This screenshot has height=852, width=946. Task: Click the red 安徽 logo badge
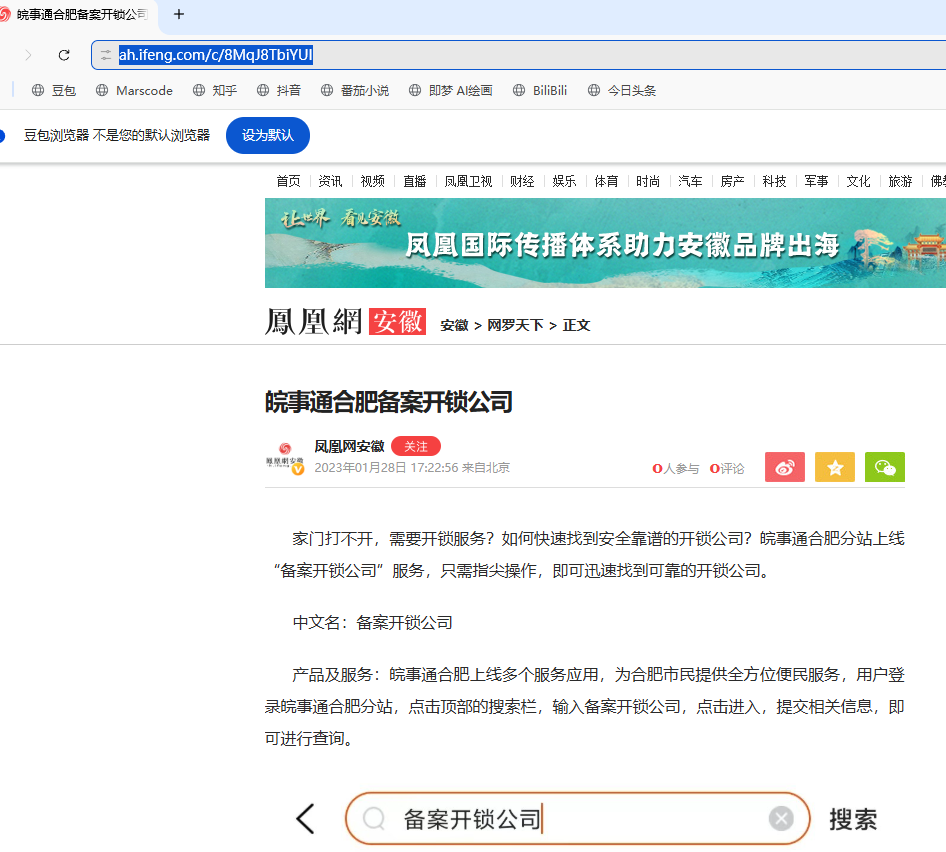pyautogui.click(x=398, y=321)
